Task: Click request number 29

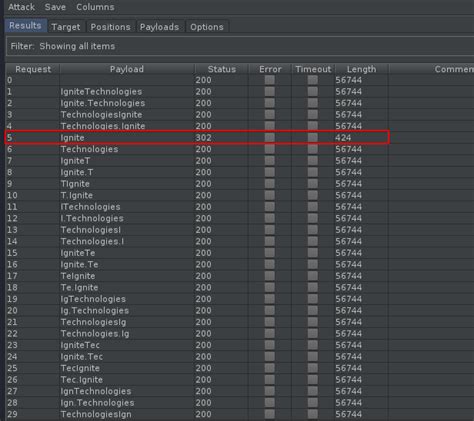Action: coord(12,414)
